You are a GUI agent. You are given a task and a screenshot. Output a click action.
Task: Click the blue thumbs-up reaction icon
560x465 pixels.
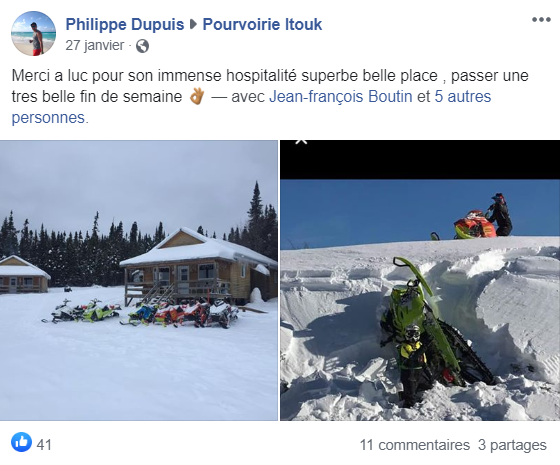(x=21, y=442)
